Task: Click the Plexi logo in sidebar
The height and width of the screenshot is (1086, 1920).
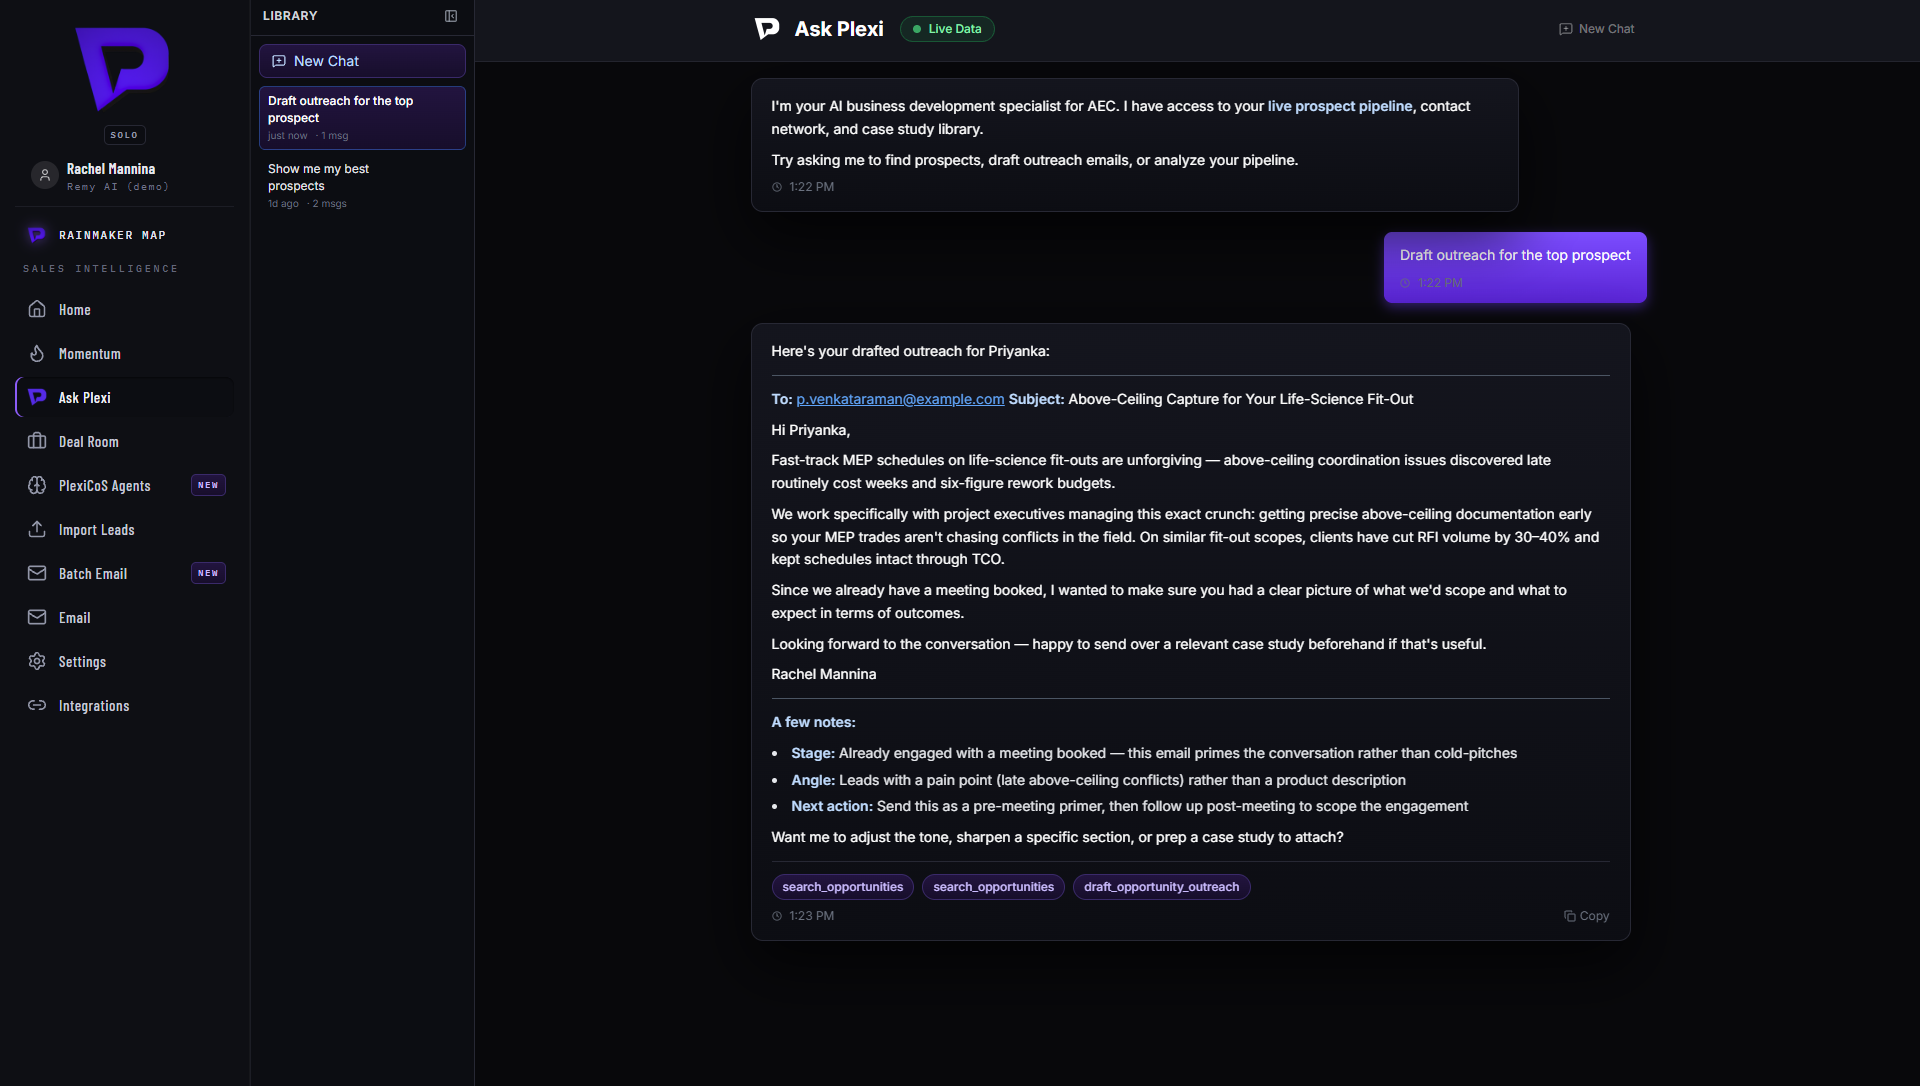Action: pyautogui.click(x=123, y=68)
